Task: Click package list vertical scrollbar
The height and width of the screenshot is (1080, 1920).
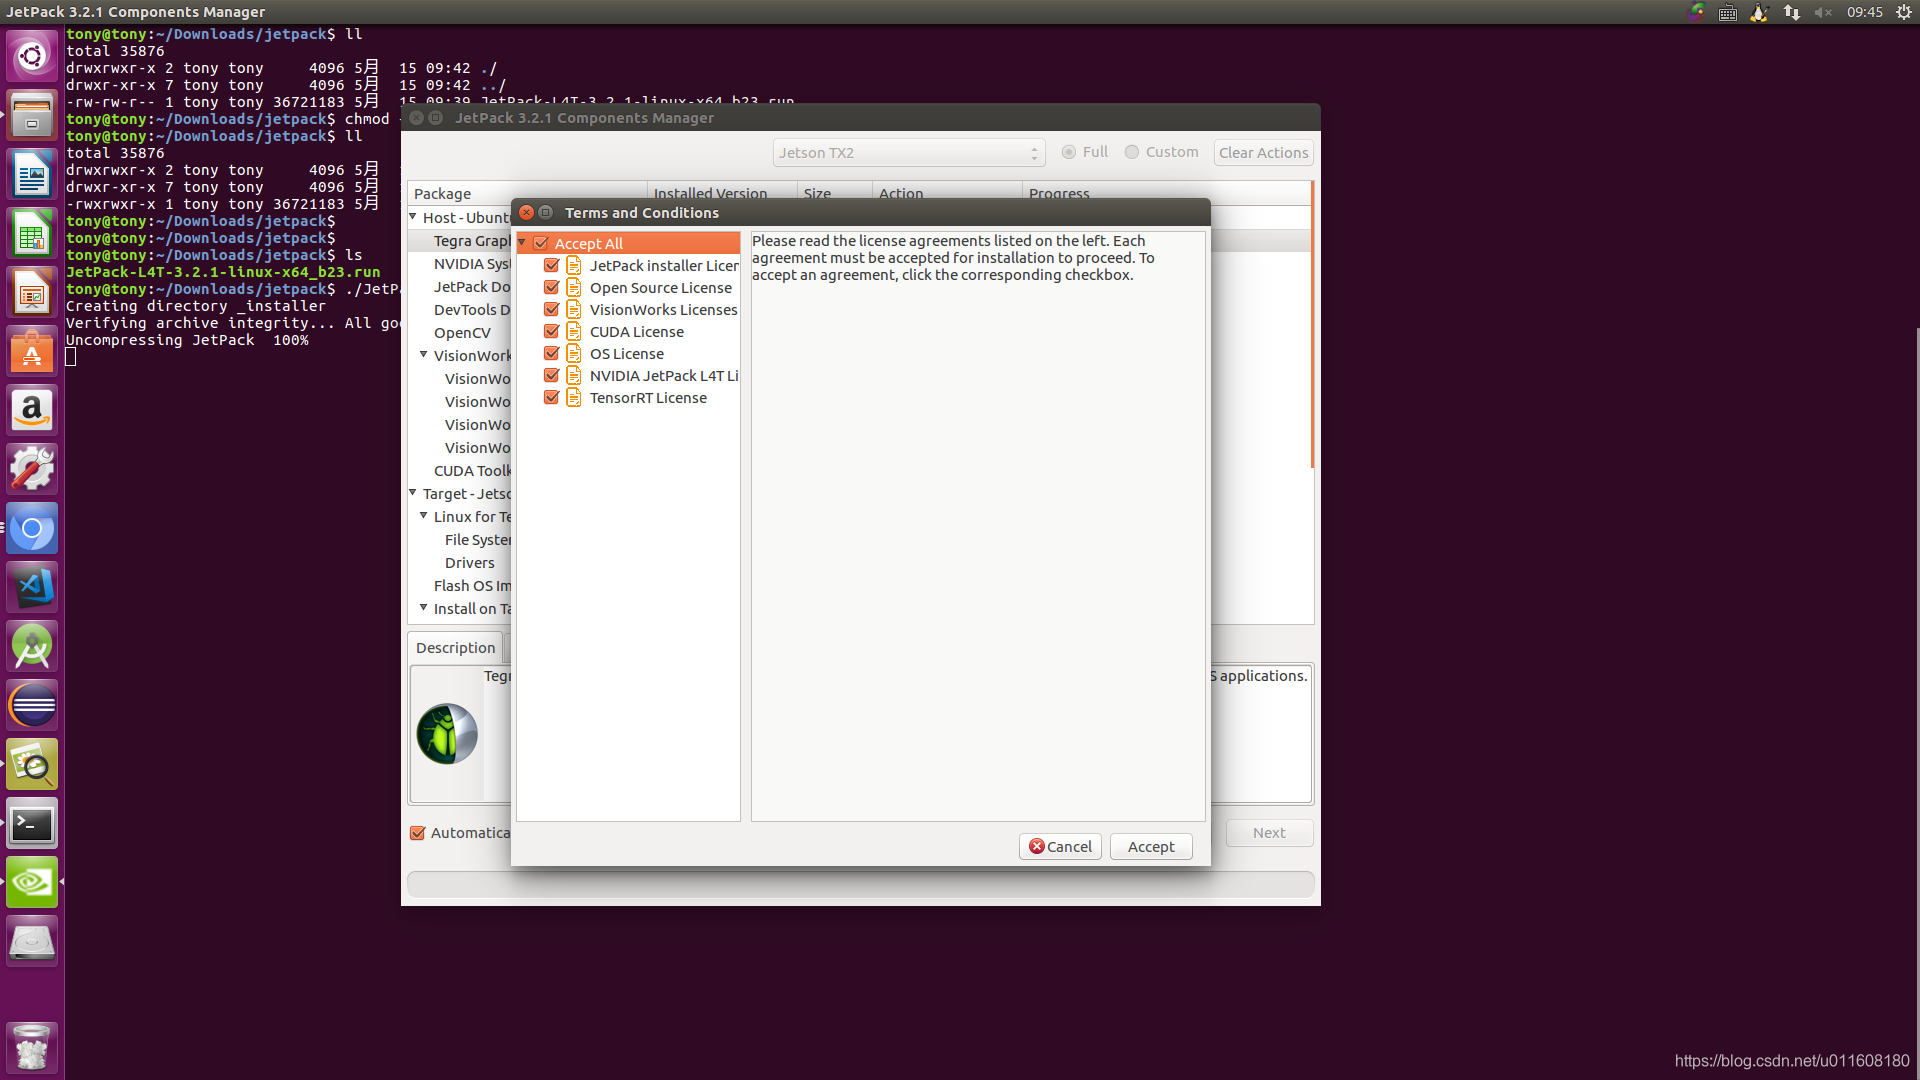Action: (x=1312, y=325)
